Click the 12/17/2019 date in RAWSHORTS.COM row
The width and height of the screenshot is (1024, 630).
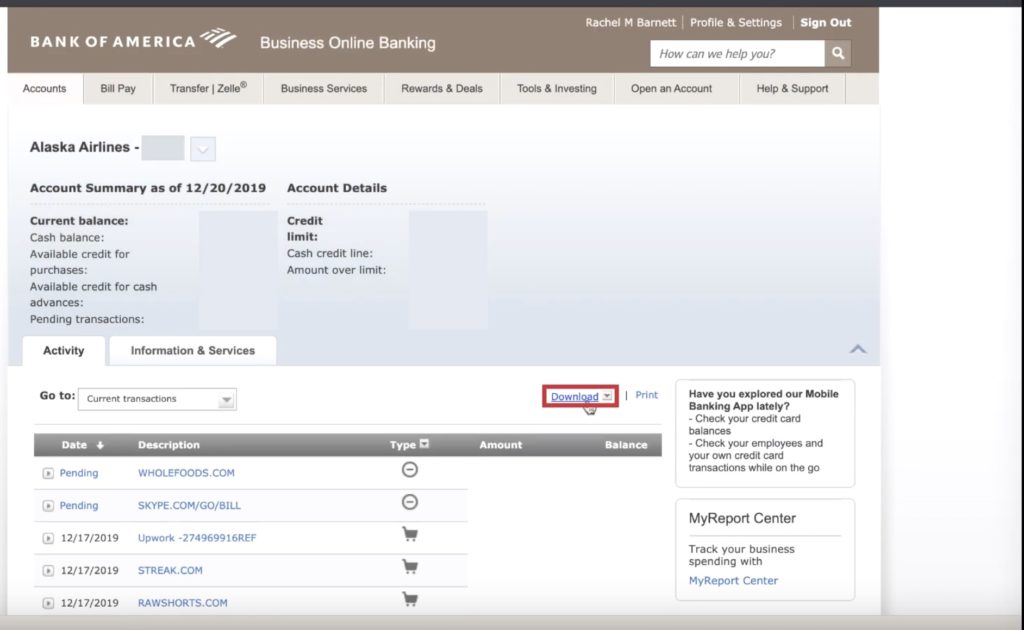(89, 603)
